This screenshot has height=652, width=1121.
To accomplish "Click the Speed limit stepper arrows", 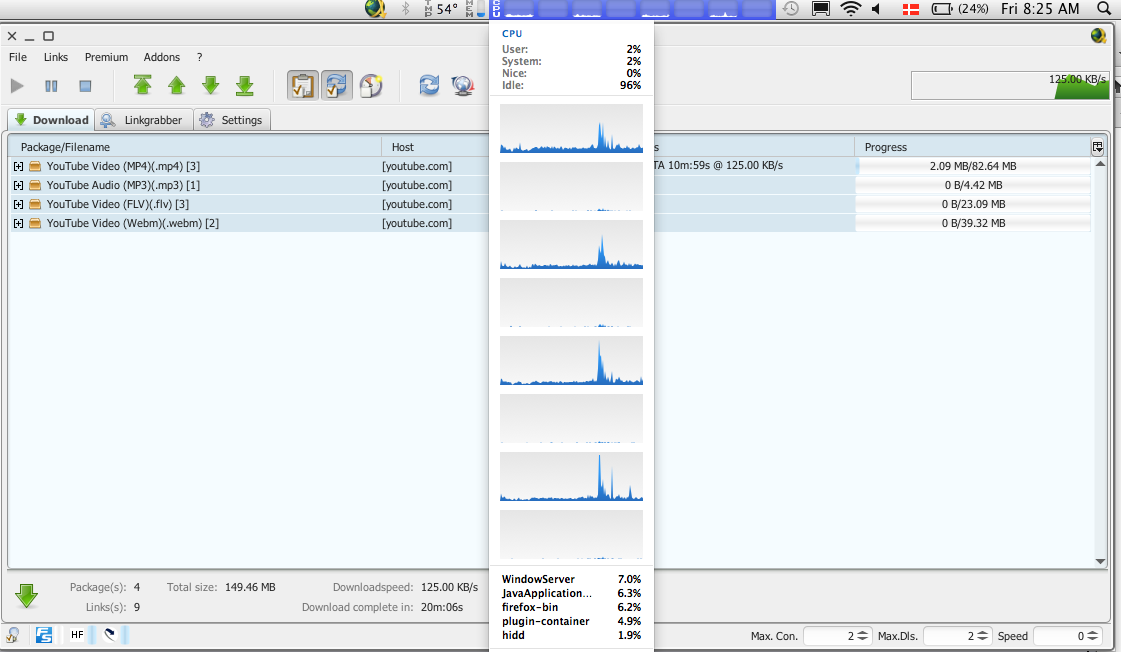I will pyautogui.click(x=1093, y=636).
